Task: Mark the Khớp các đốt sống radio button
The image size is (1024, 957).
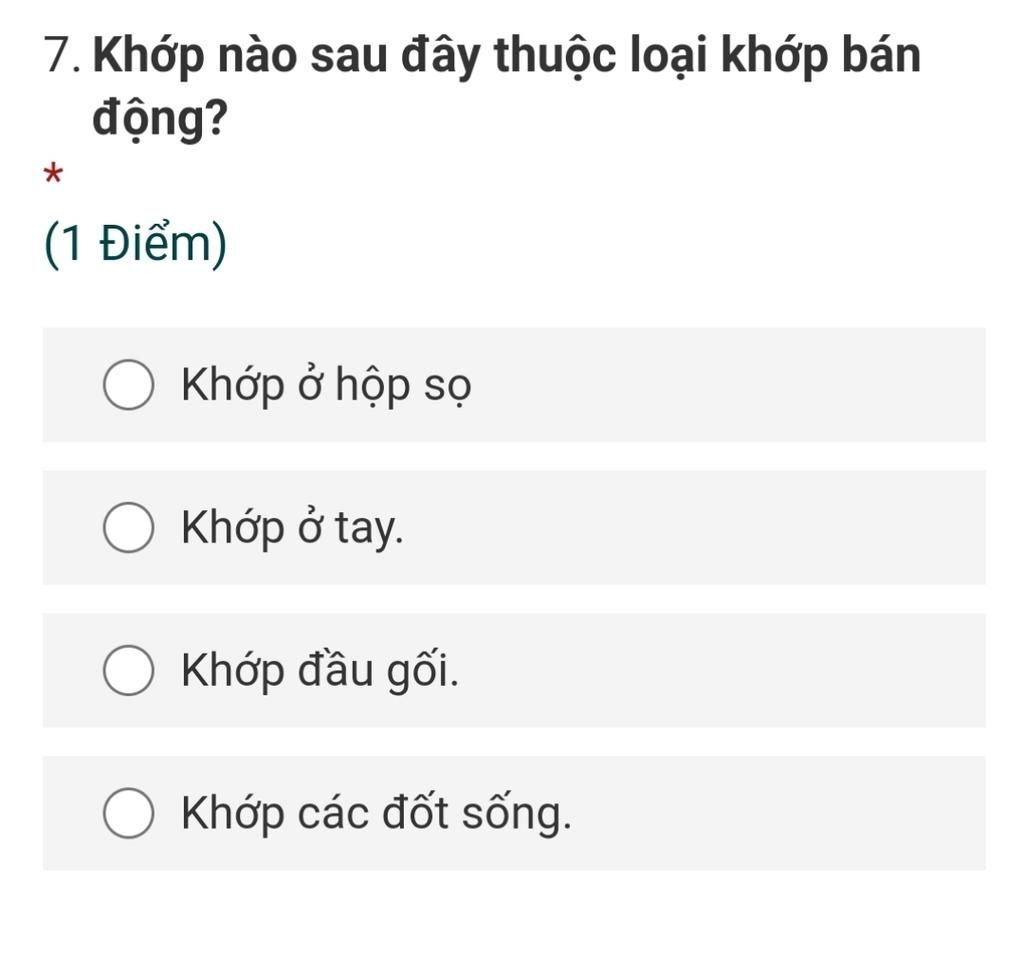Action: point(129,814)
